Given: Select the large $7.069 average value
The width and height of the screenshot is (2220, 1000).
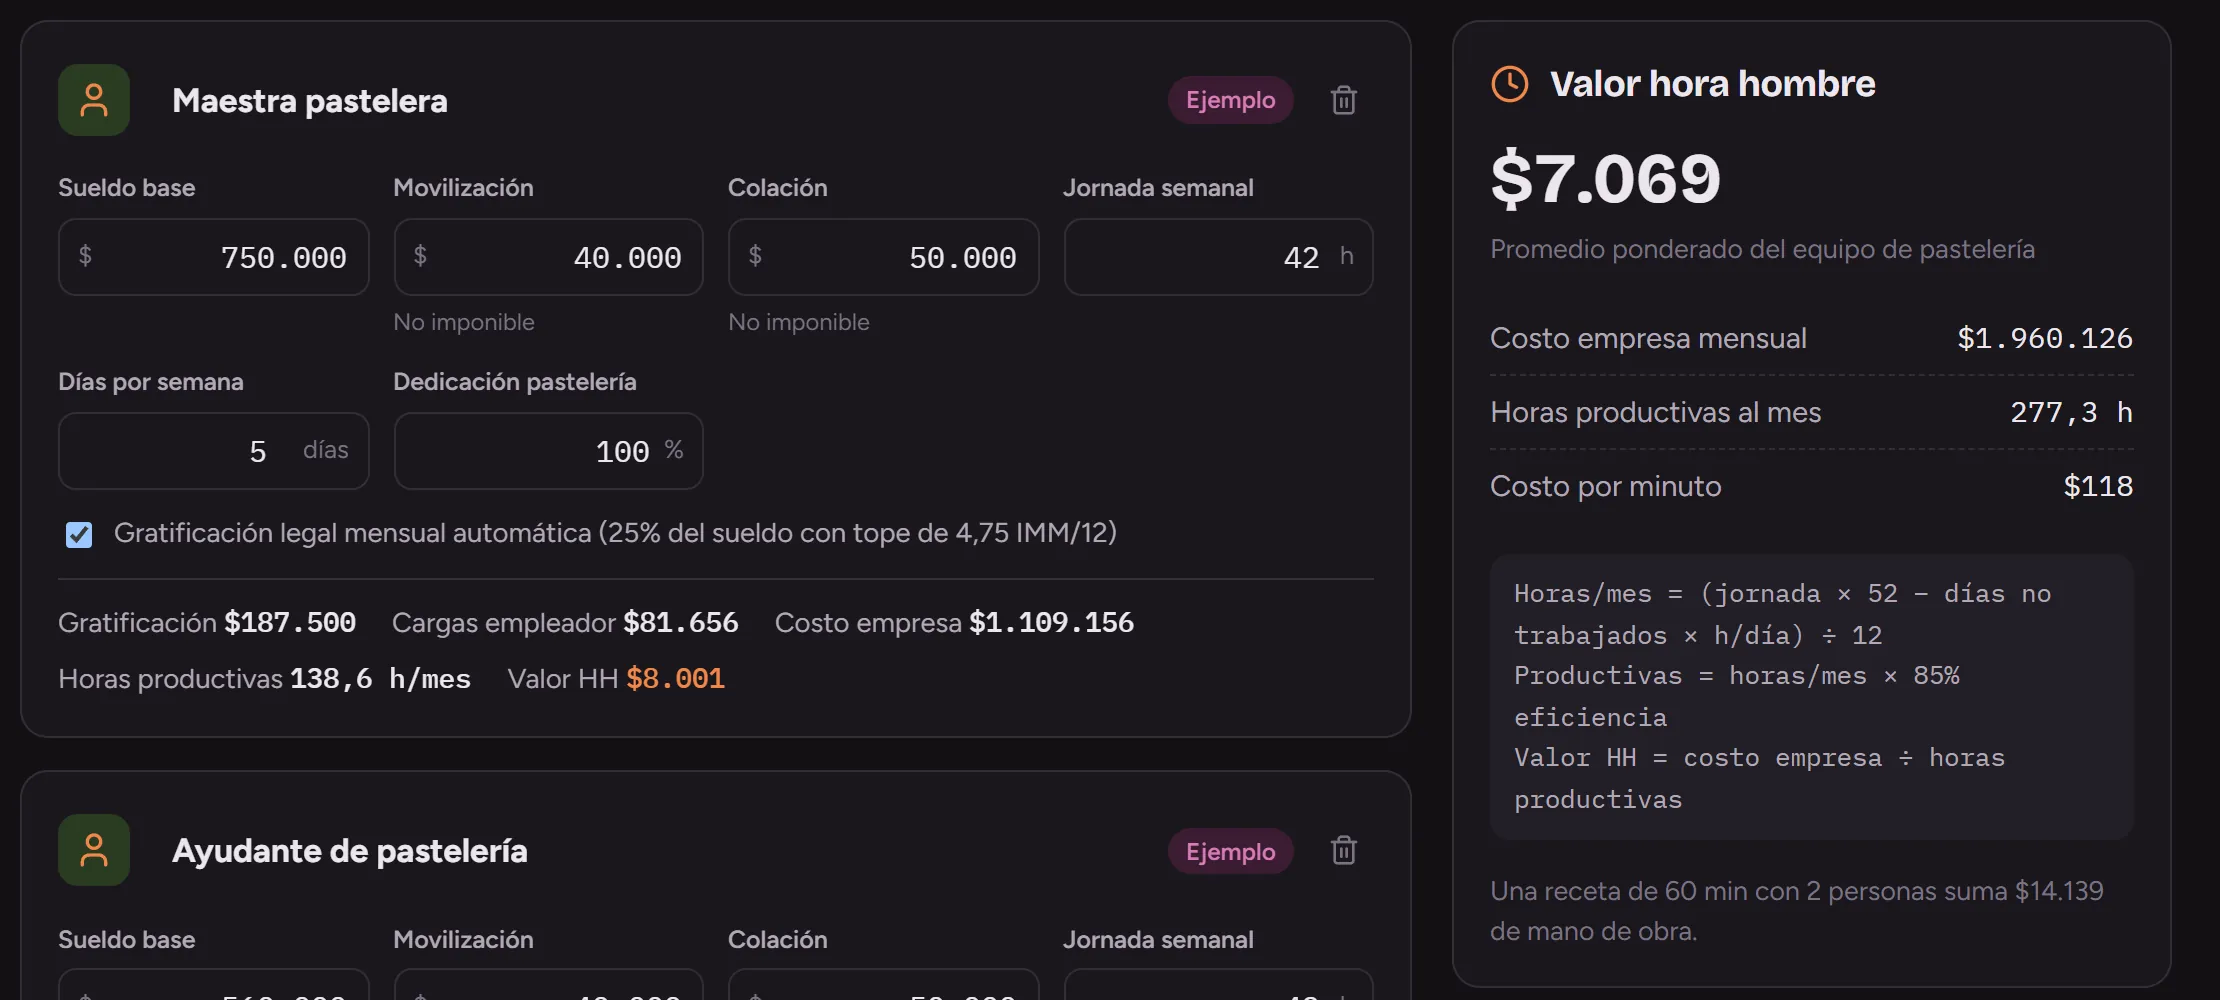Looking at the screenshot, I should (1605, 178).
